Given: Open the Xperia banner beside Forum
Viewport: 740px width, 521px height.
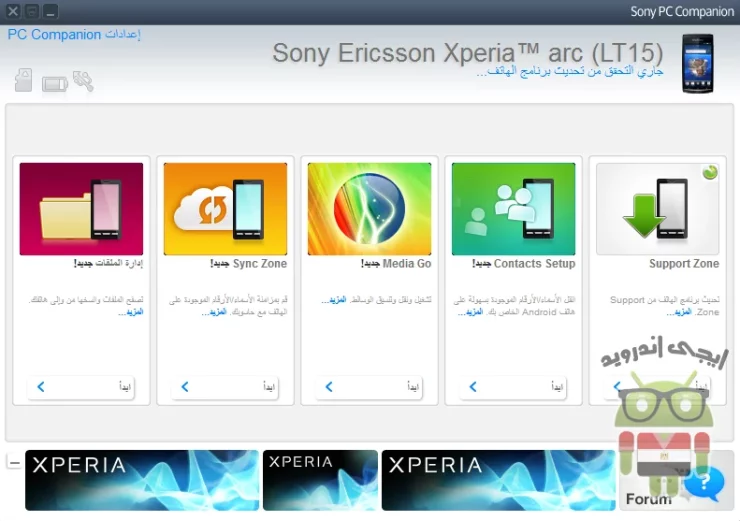Looking at the screenshot, I should point(498,480).
